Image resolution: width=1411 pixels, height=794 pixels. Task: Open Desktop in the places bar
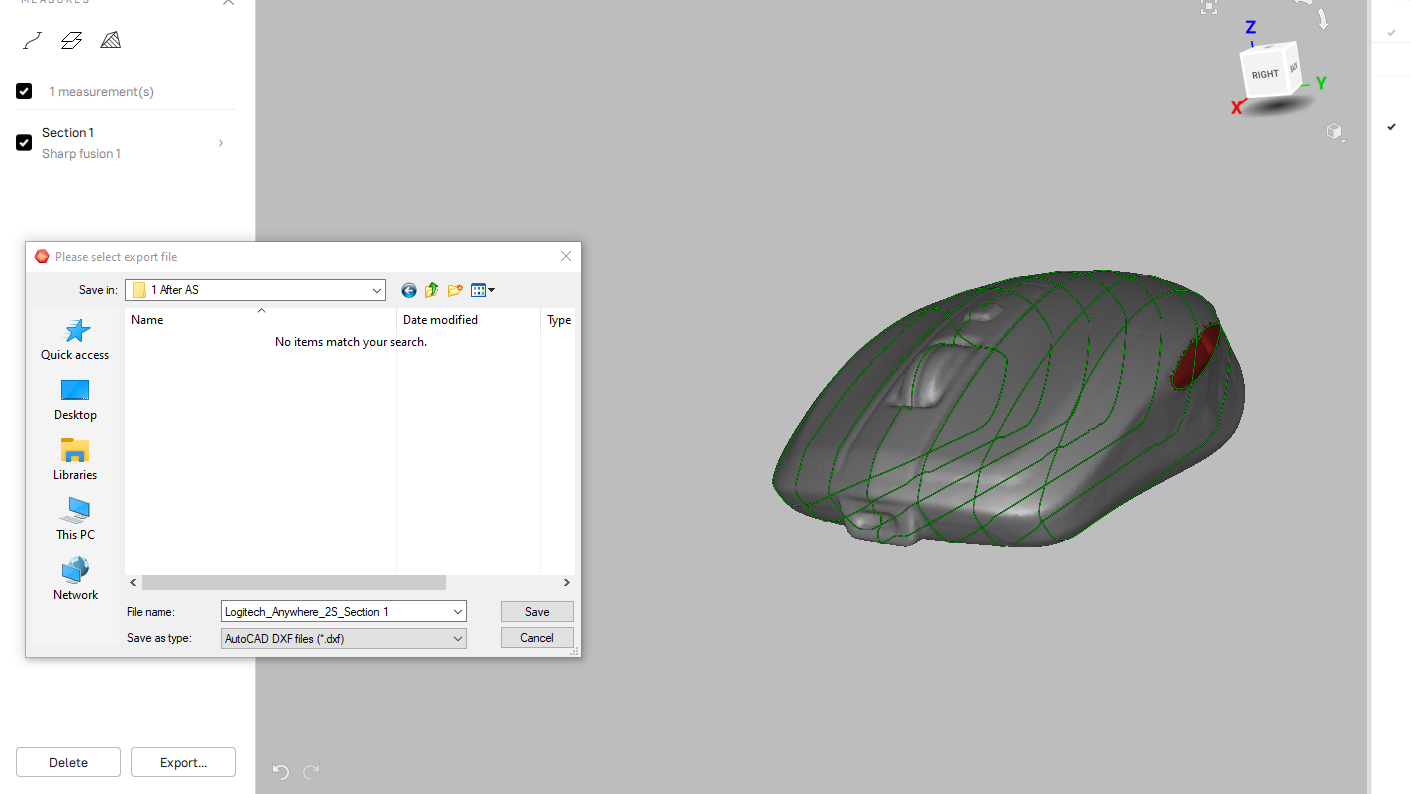coord(75,400)
